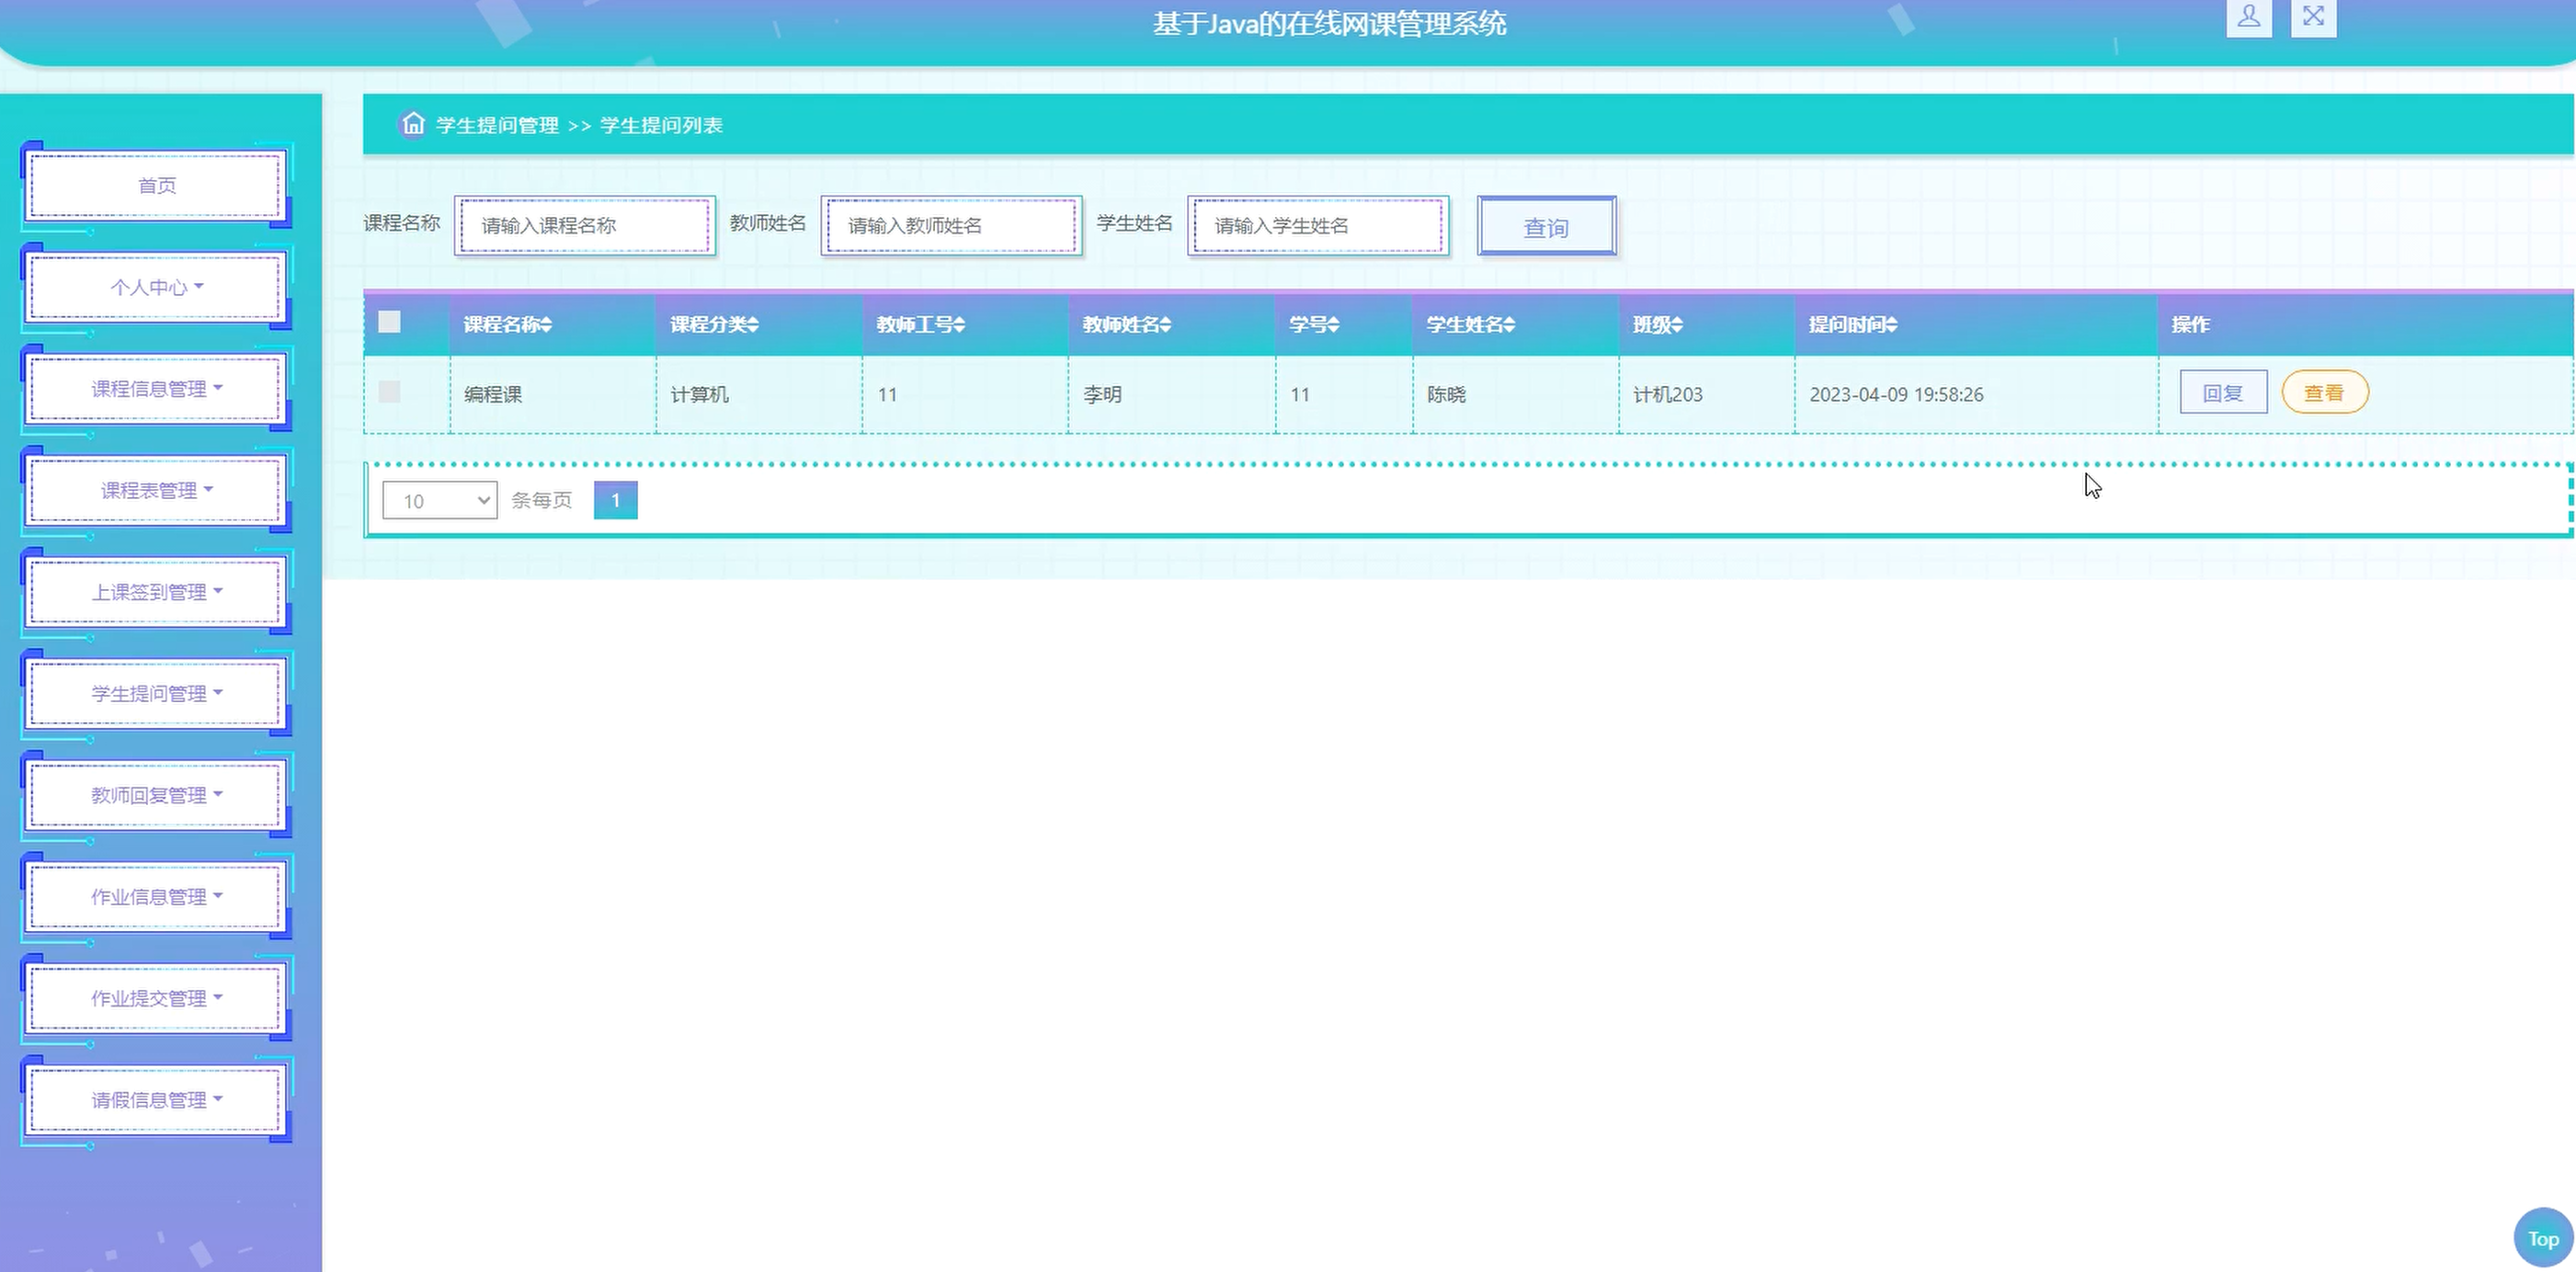Select the 编程课 course name cell

tap(553, 394)
